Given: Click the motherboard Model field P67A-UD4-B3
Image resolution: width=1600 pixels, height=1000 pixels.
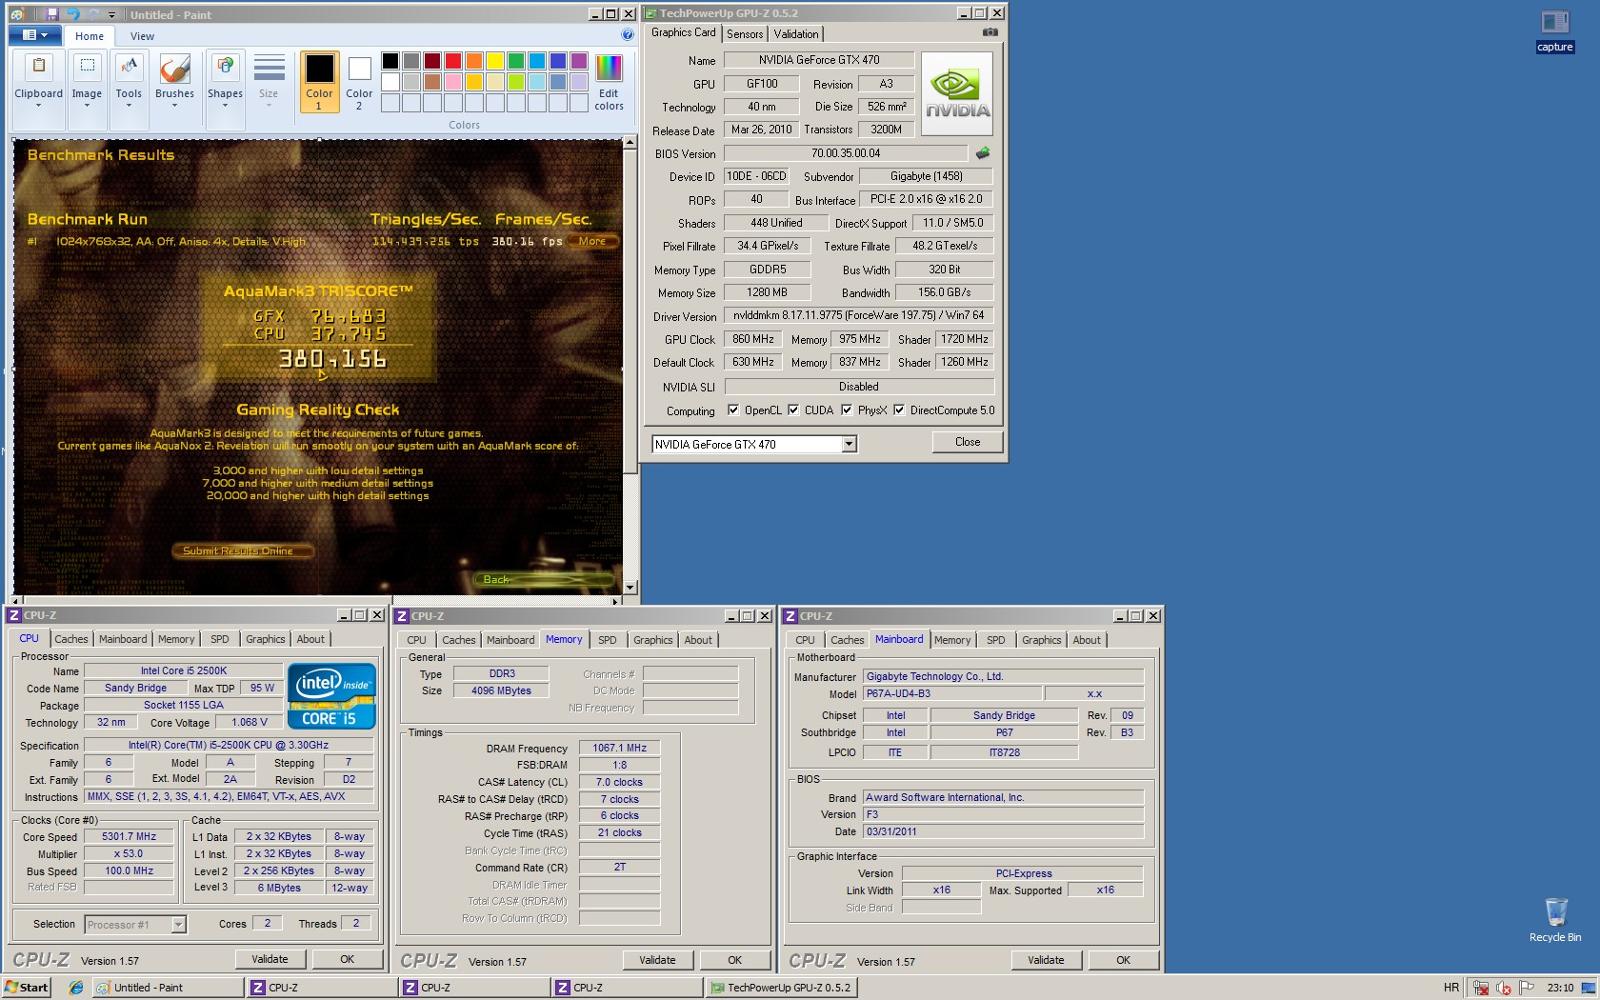Looking at the screenshot, I should point(950,693).
